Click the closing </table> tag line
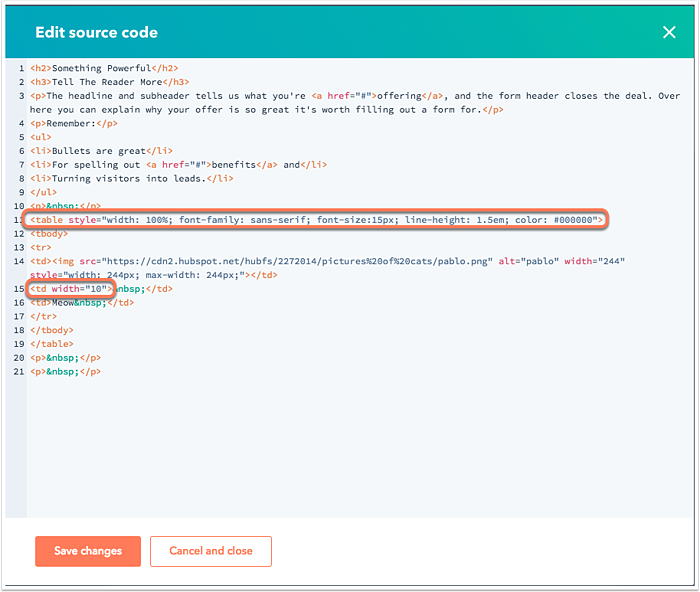 coord(52,344)
